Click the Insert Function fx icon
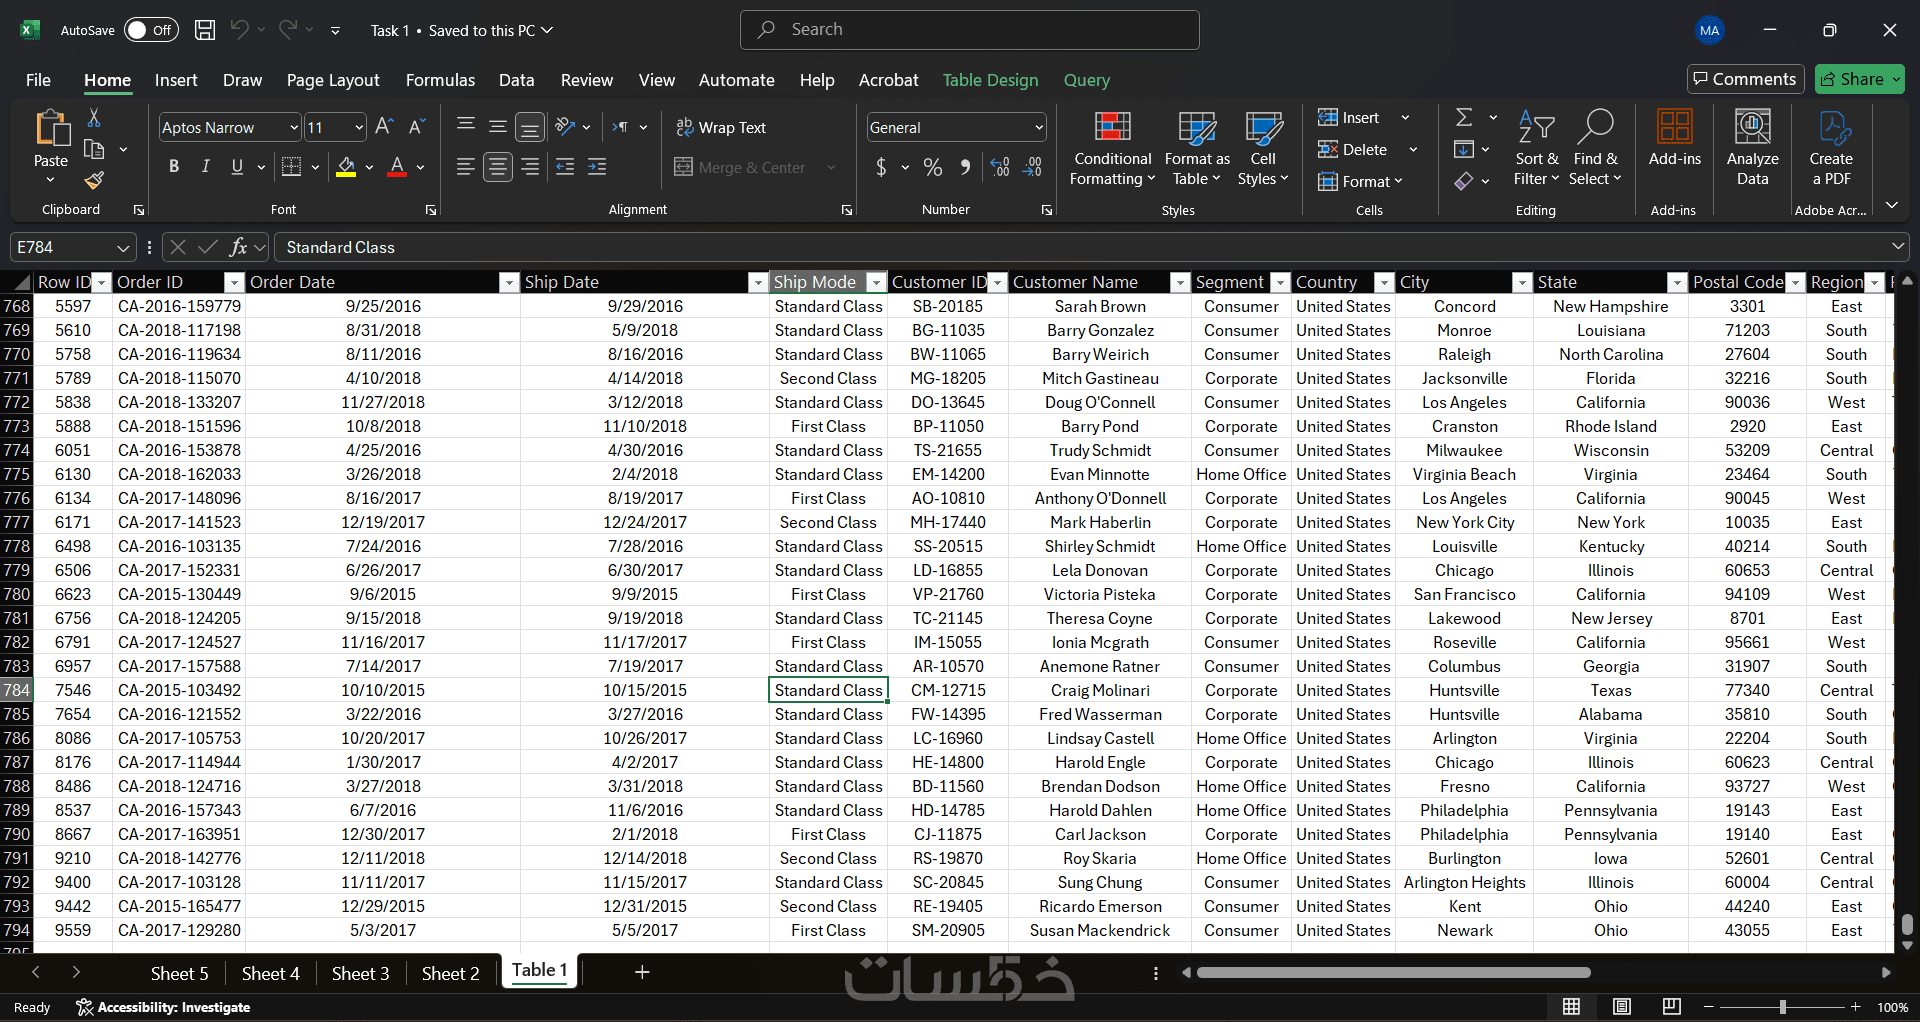1920x1022 pixels. click(x=238, y=247)
